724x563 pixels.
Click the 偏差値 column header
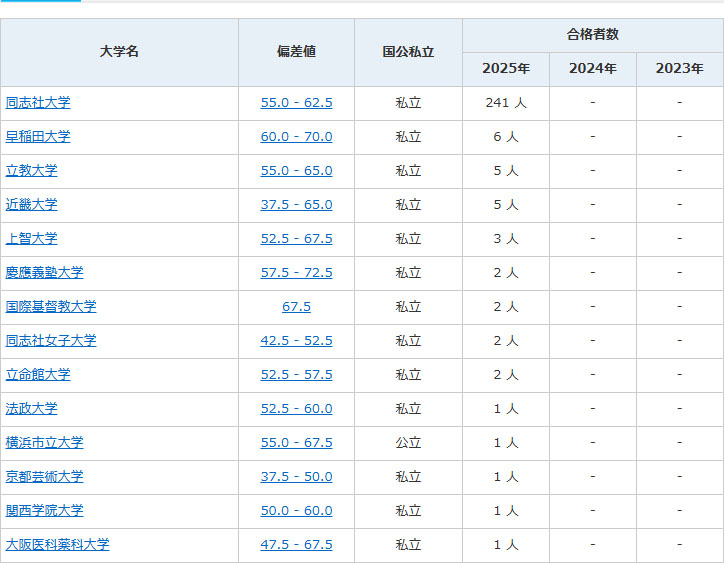[x=296, y=52]
